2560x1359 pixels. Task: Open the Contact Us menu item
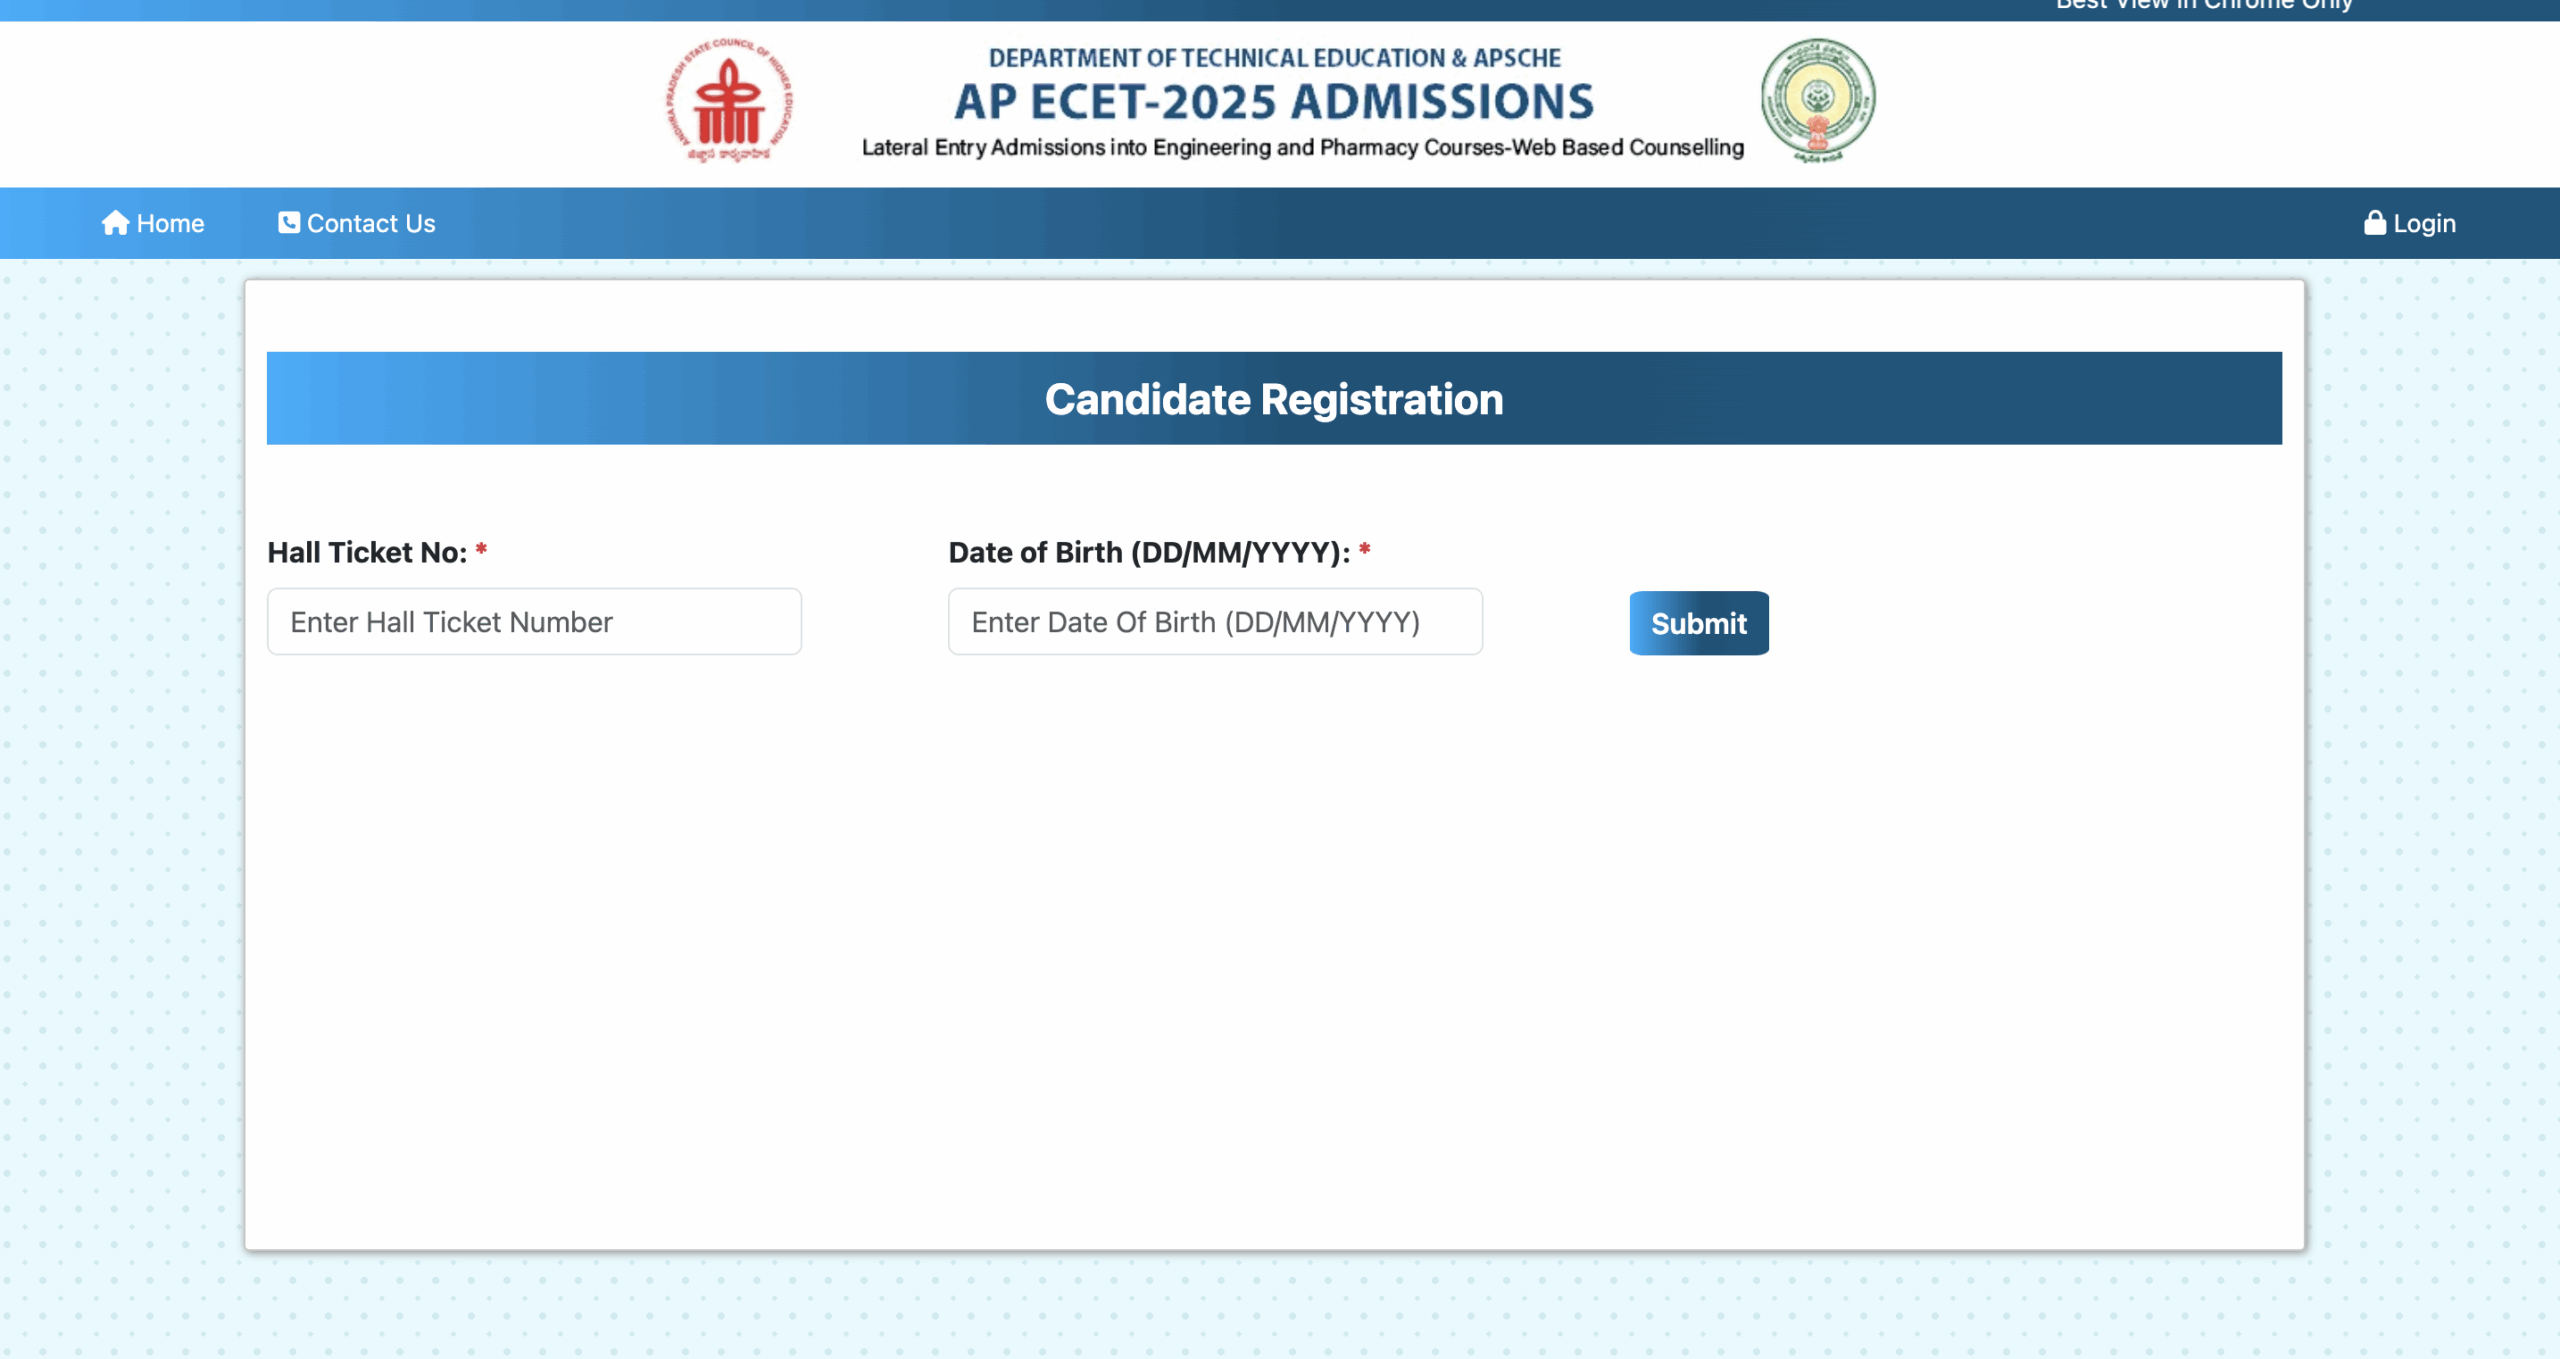pos(370,223)
